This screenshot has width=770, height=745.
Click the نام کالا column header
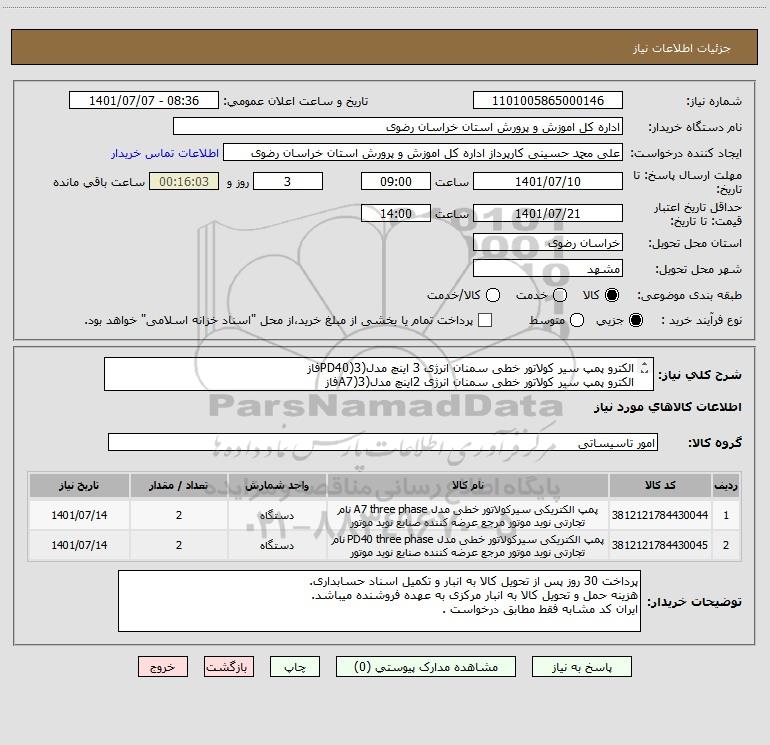point(468,486)
